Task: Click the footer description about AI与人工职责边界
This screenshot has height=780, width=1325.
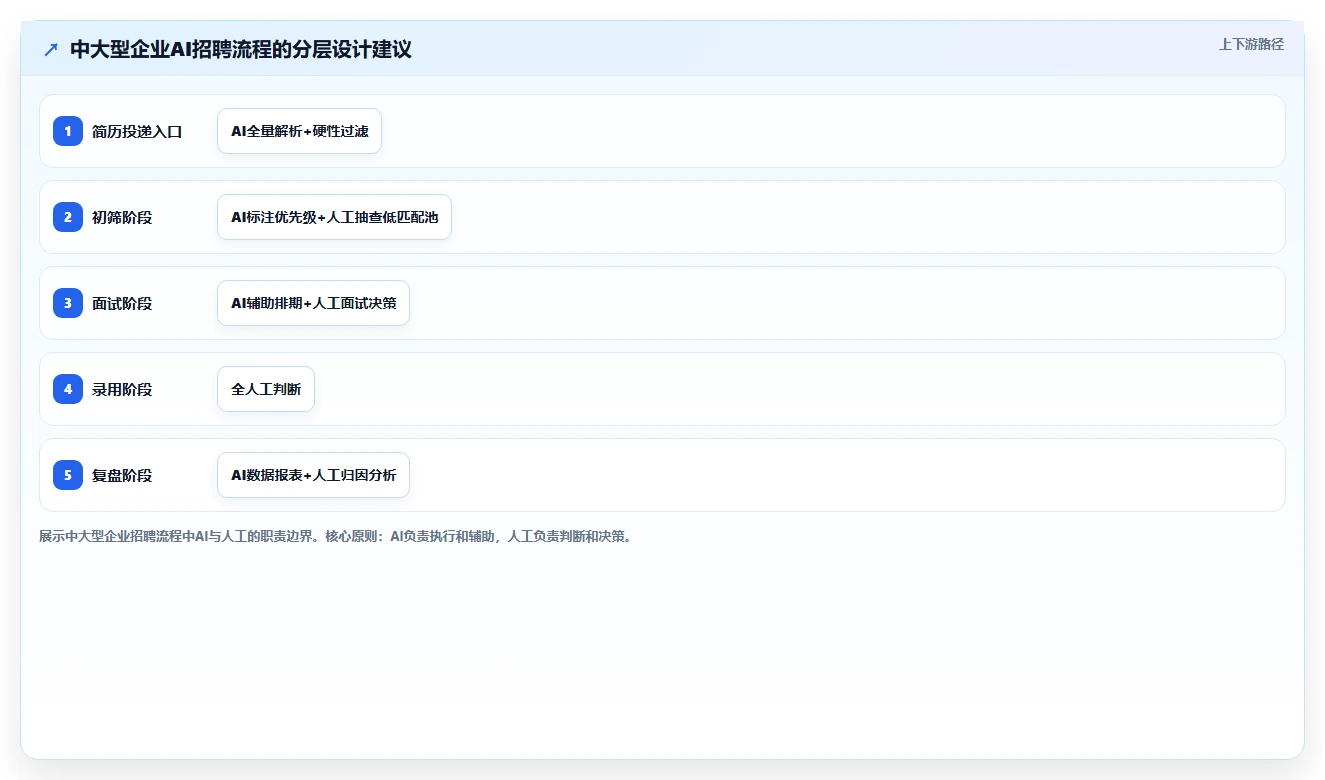Action: click(336, 536)
